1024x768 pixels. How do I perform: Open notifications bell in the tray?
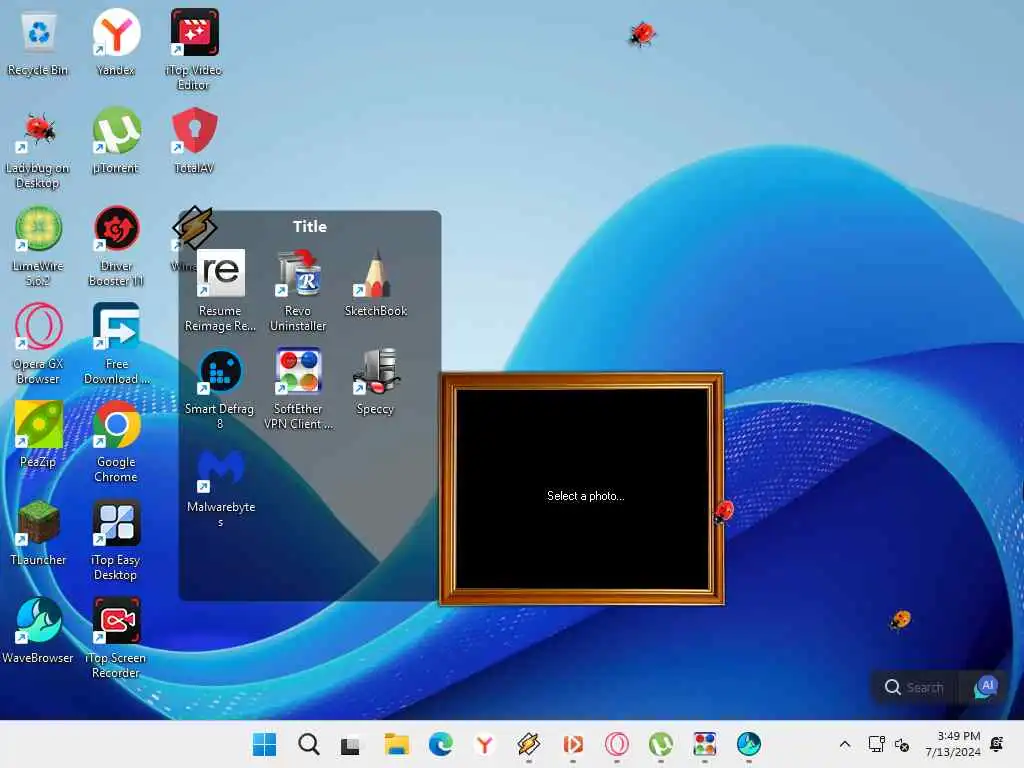(x=997, y=744)
